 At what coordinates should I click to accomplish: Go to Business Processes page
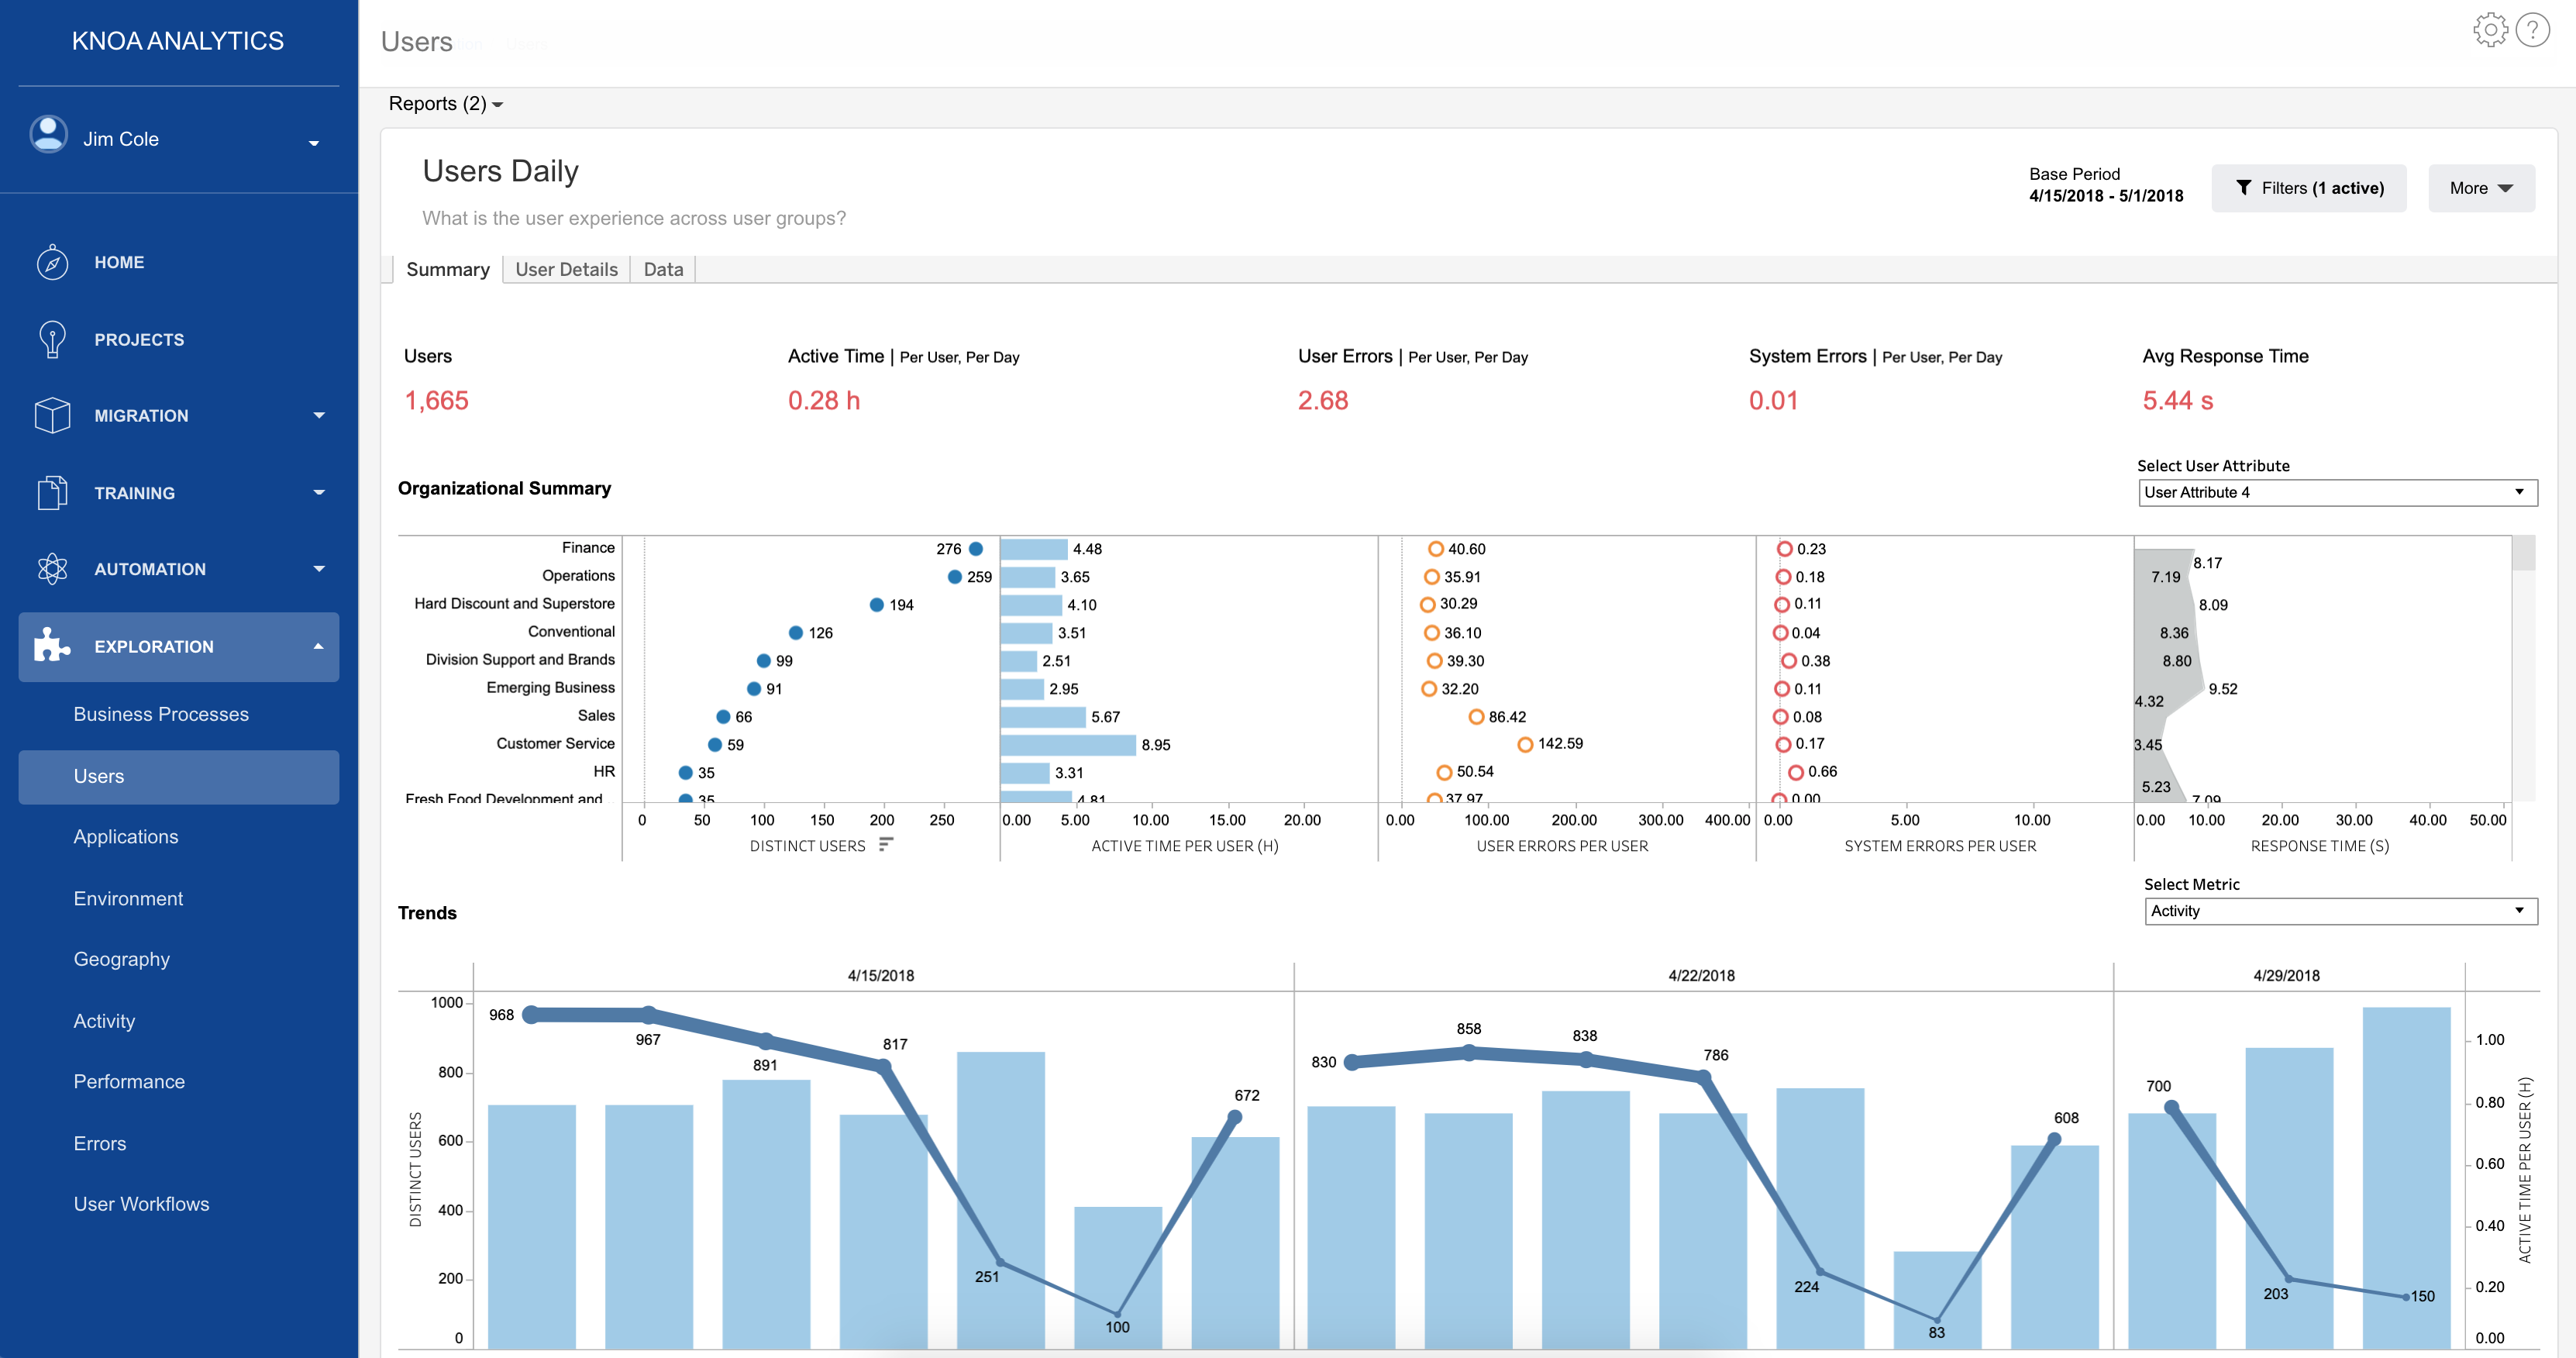coord(161,714)
